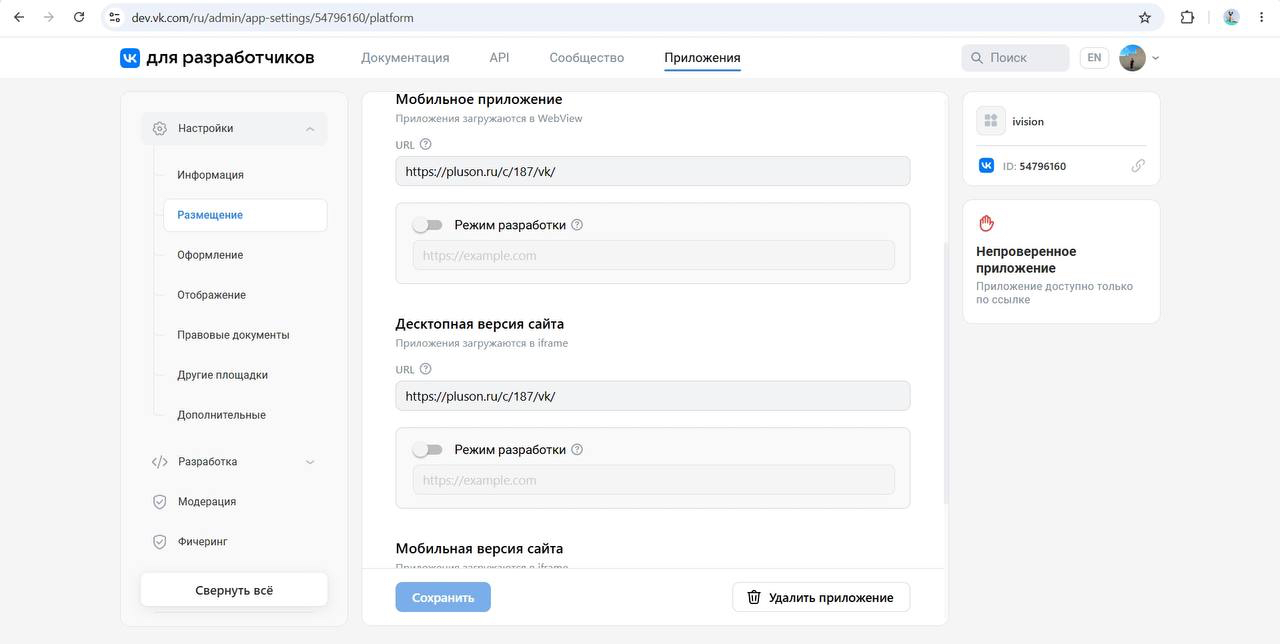Open the browser extensions puzzle icon
The image size is (1280, 644).
pyautogui.click(x=1187, y=17)
